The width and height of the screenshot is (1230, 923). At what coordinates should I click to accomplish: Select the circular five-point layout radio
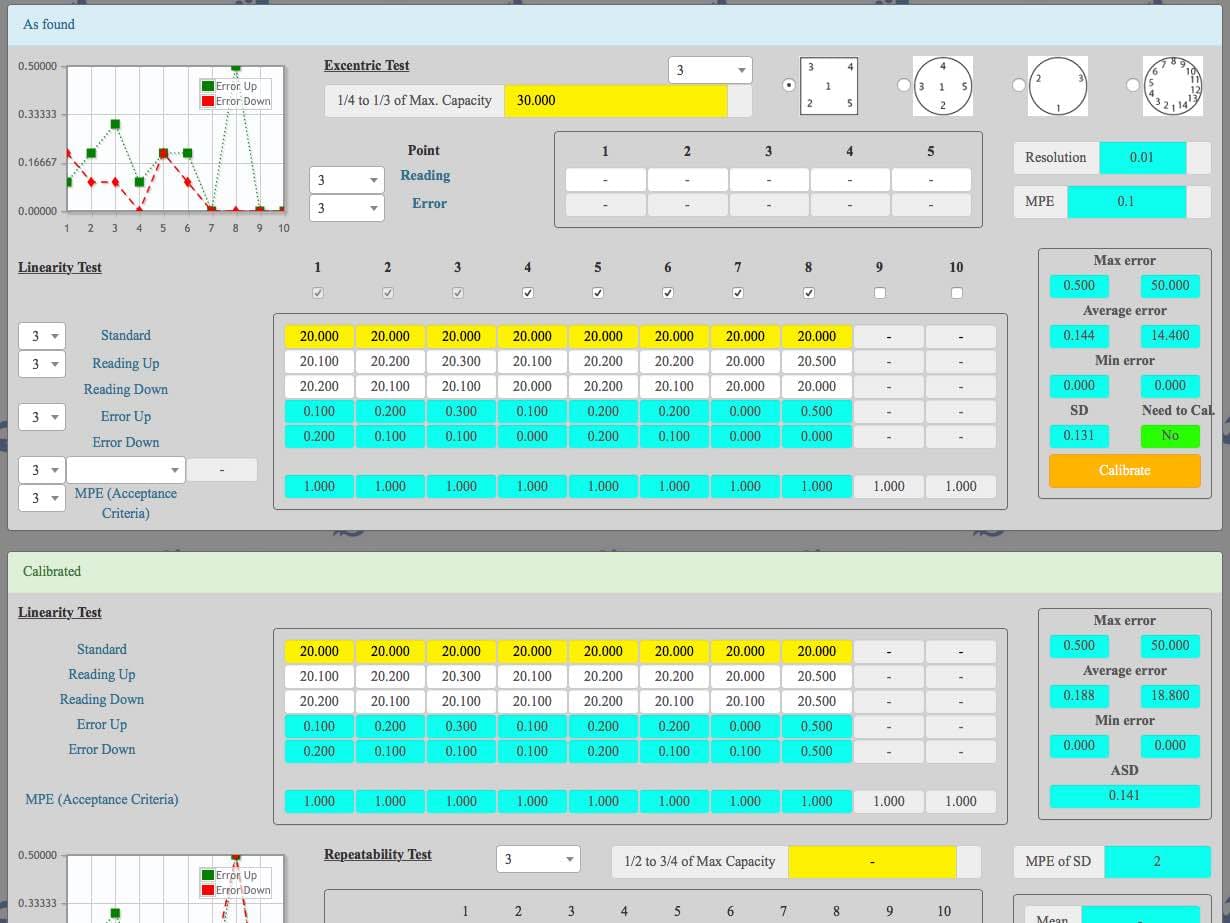pyautogui.click(x=904, y=85)
